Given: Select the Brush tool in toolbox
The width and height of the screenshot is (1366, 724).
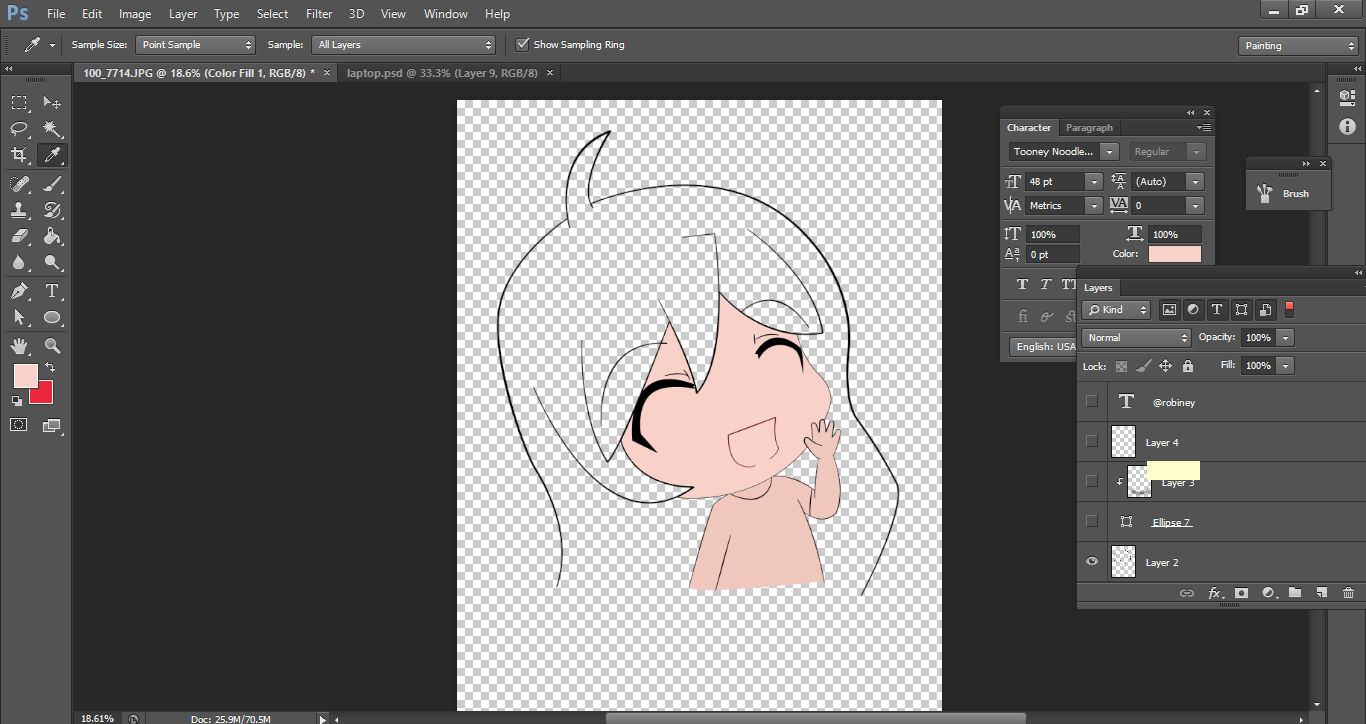Looking at the screenshot, I should [52, 184].
